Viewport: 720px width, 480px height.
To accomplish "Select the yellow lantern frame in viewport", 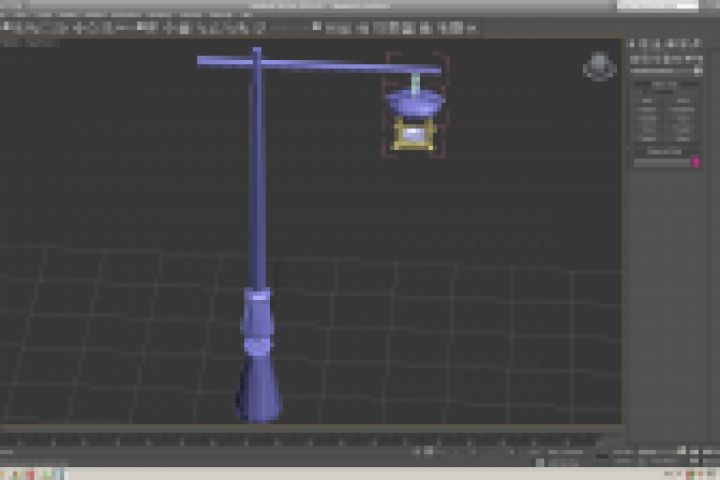I will (413, 133).
